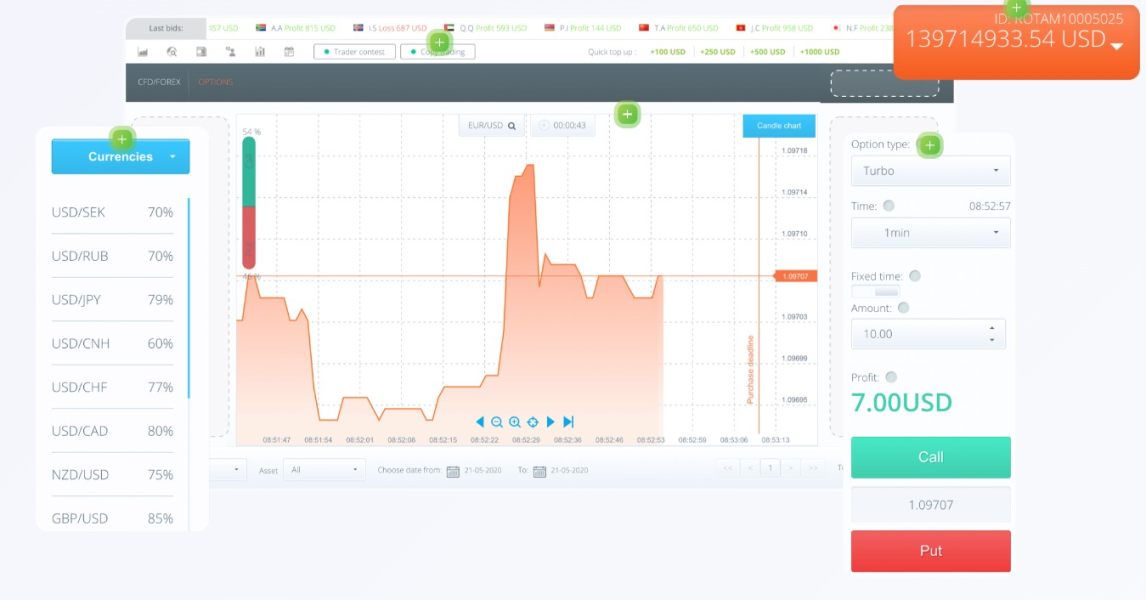1146x600 pixels.
Task: Go to page 1 in pagination
Action: point(770,468)
